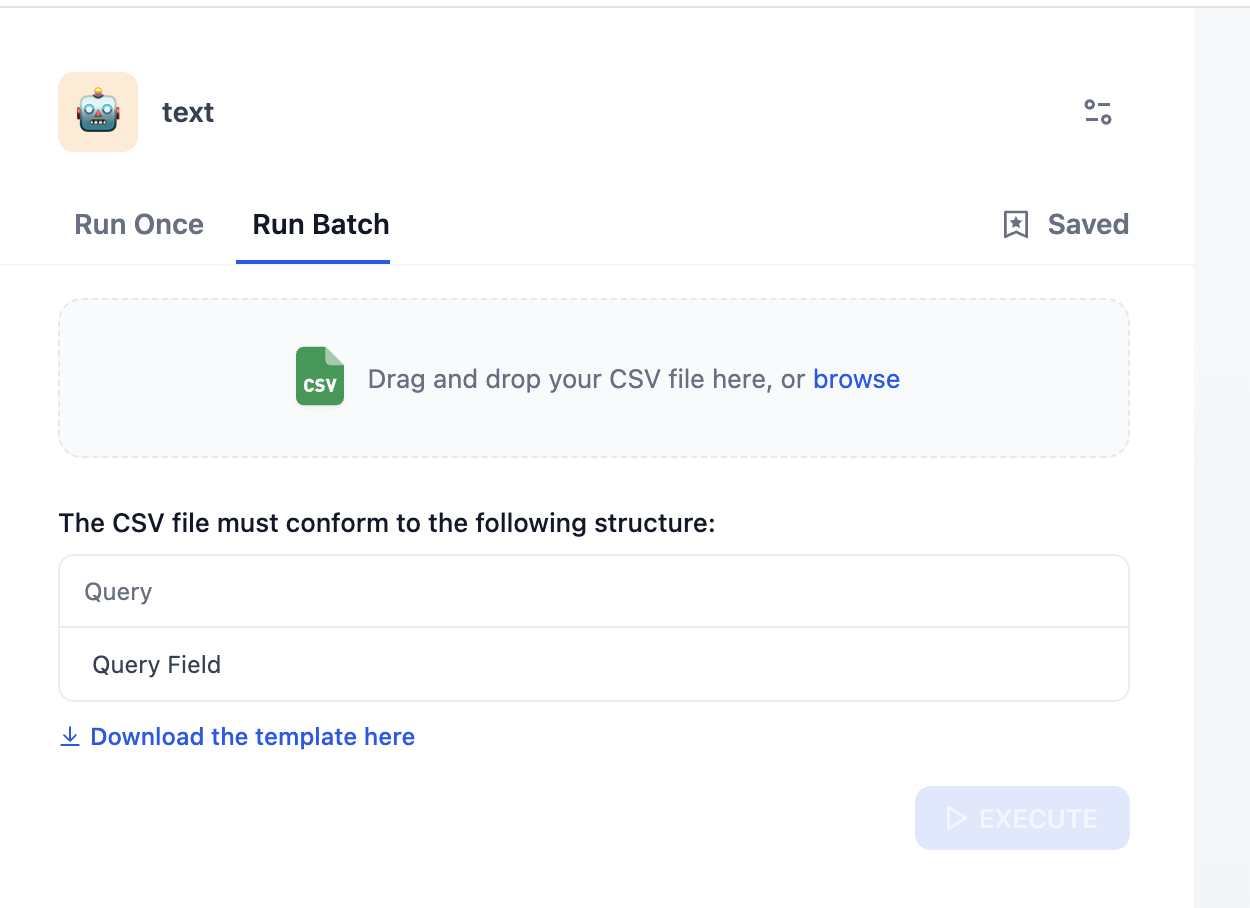Switch to the Run Once tab
Image resolution: width=1250 pixels, height=908 pixels.
(x=139, y=225)
